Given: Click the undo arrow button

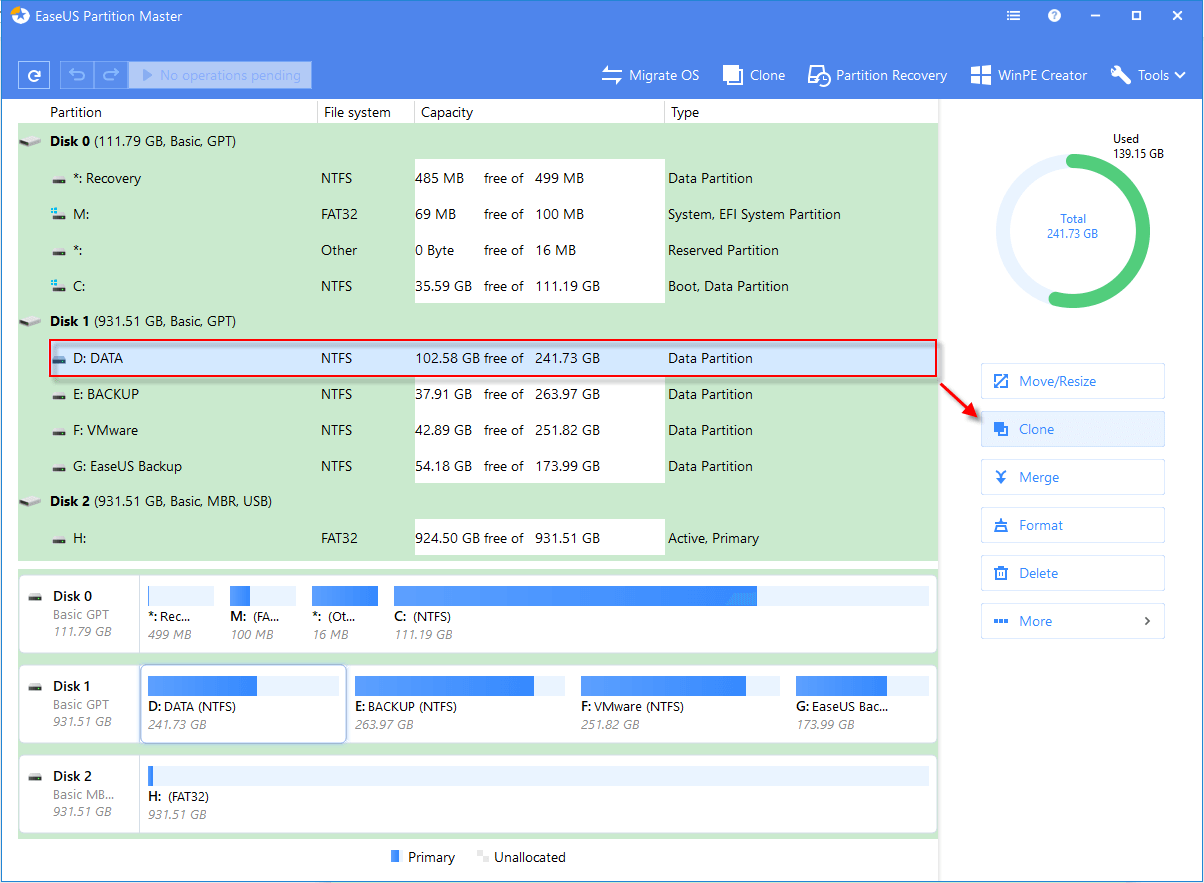Looking at the screenshot, I should [x=77, y=75].
